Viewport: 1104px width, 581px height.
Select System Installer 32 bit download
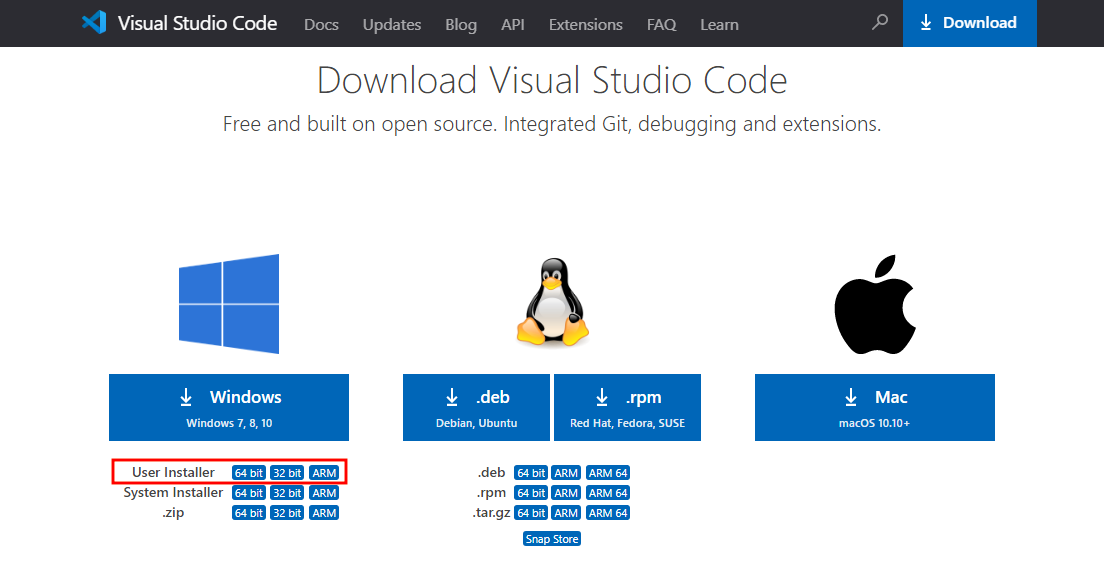pyautogui.click(x=286, y=493)
